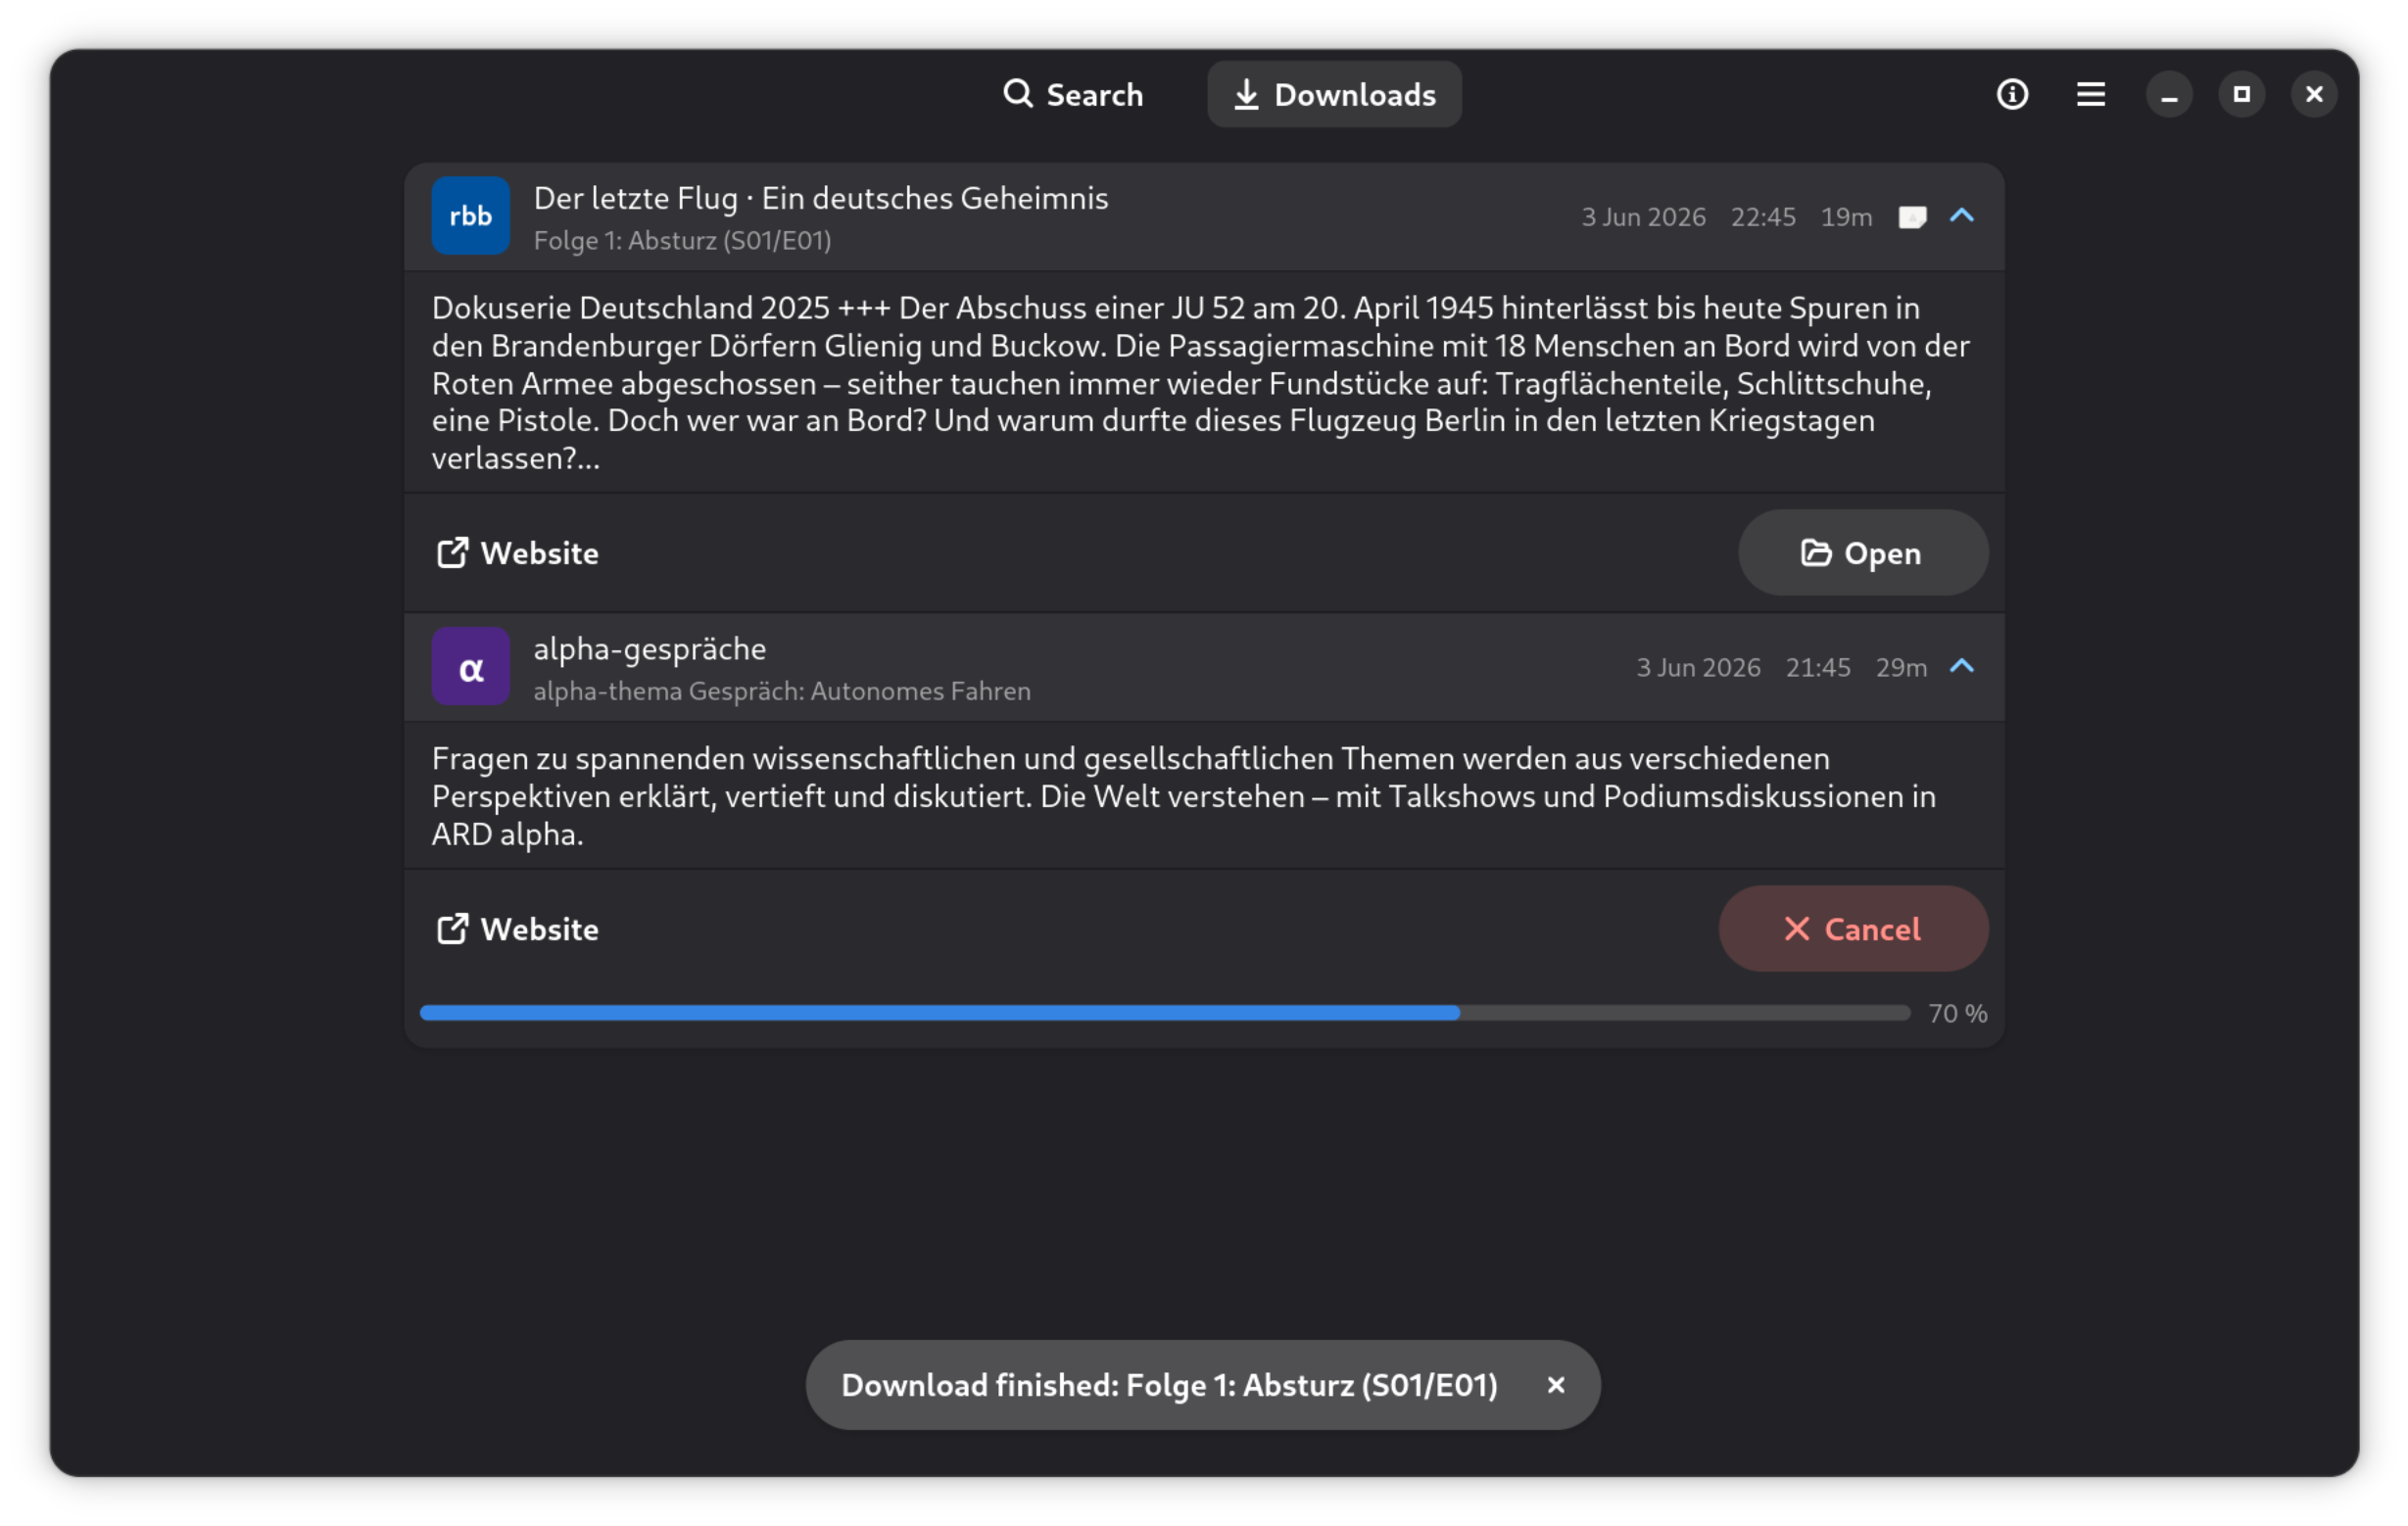Close the application window
This screenshot has height=1526, width=2408.
[2314, 94]
